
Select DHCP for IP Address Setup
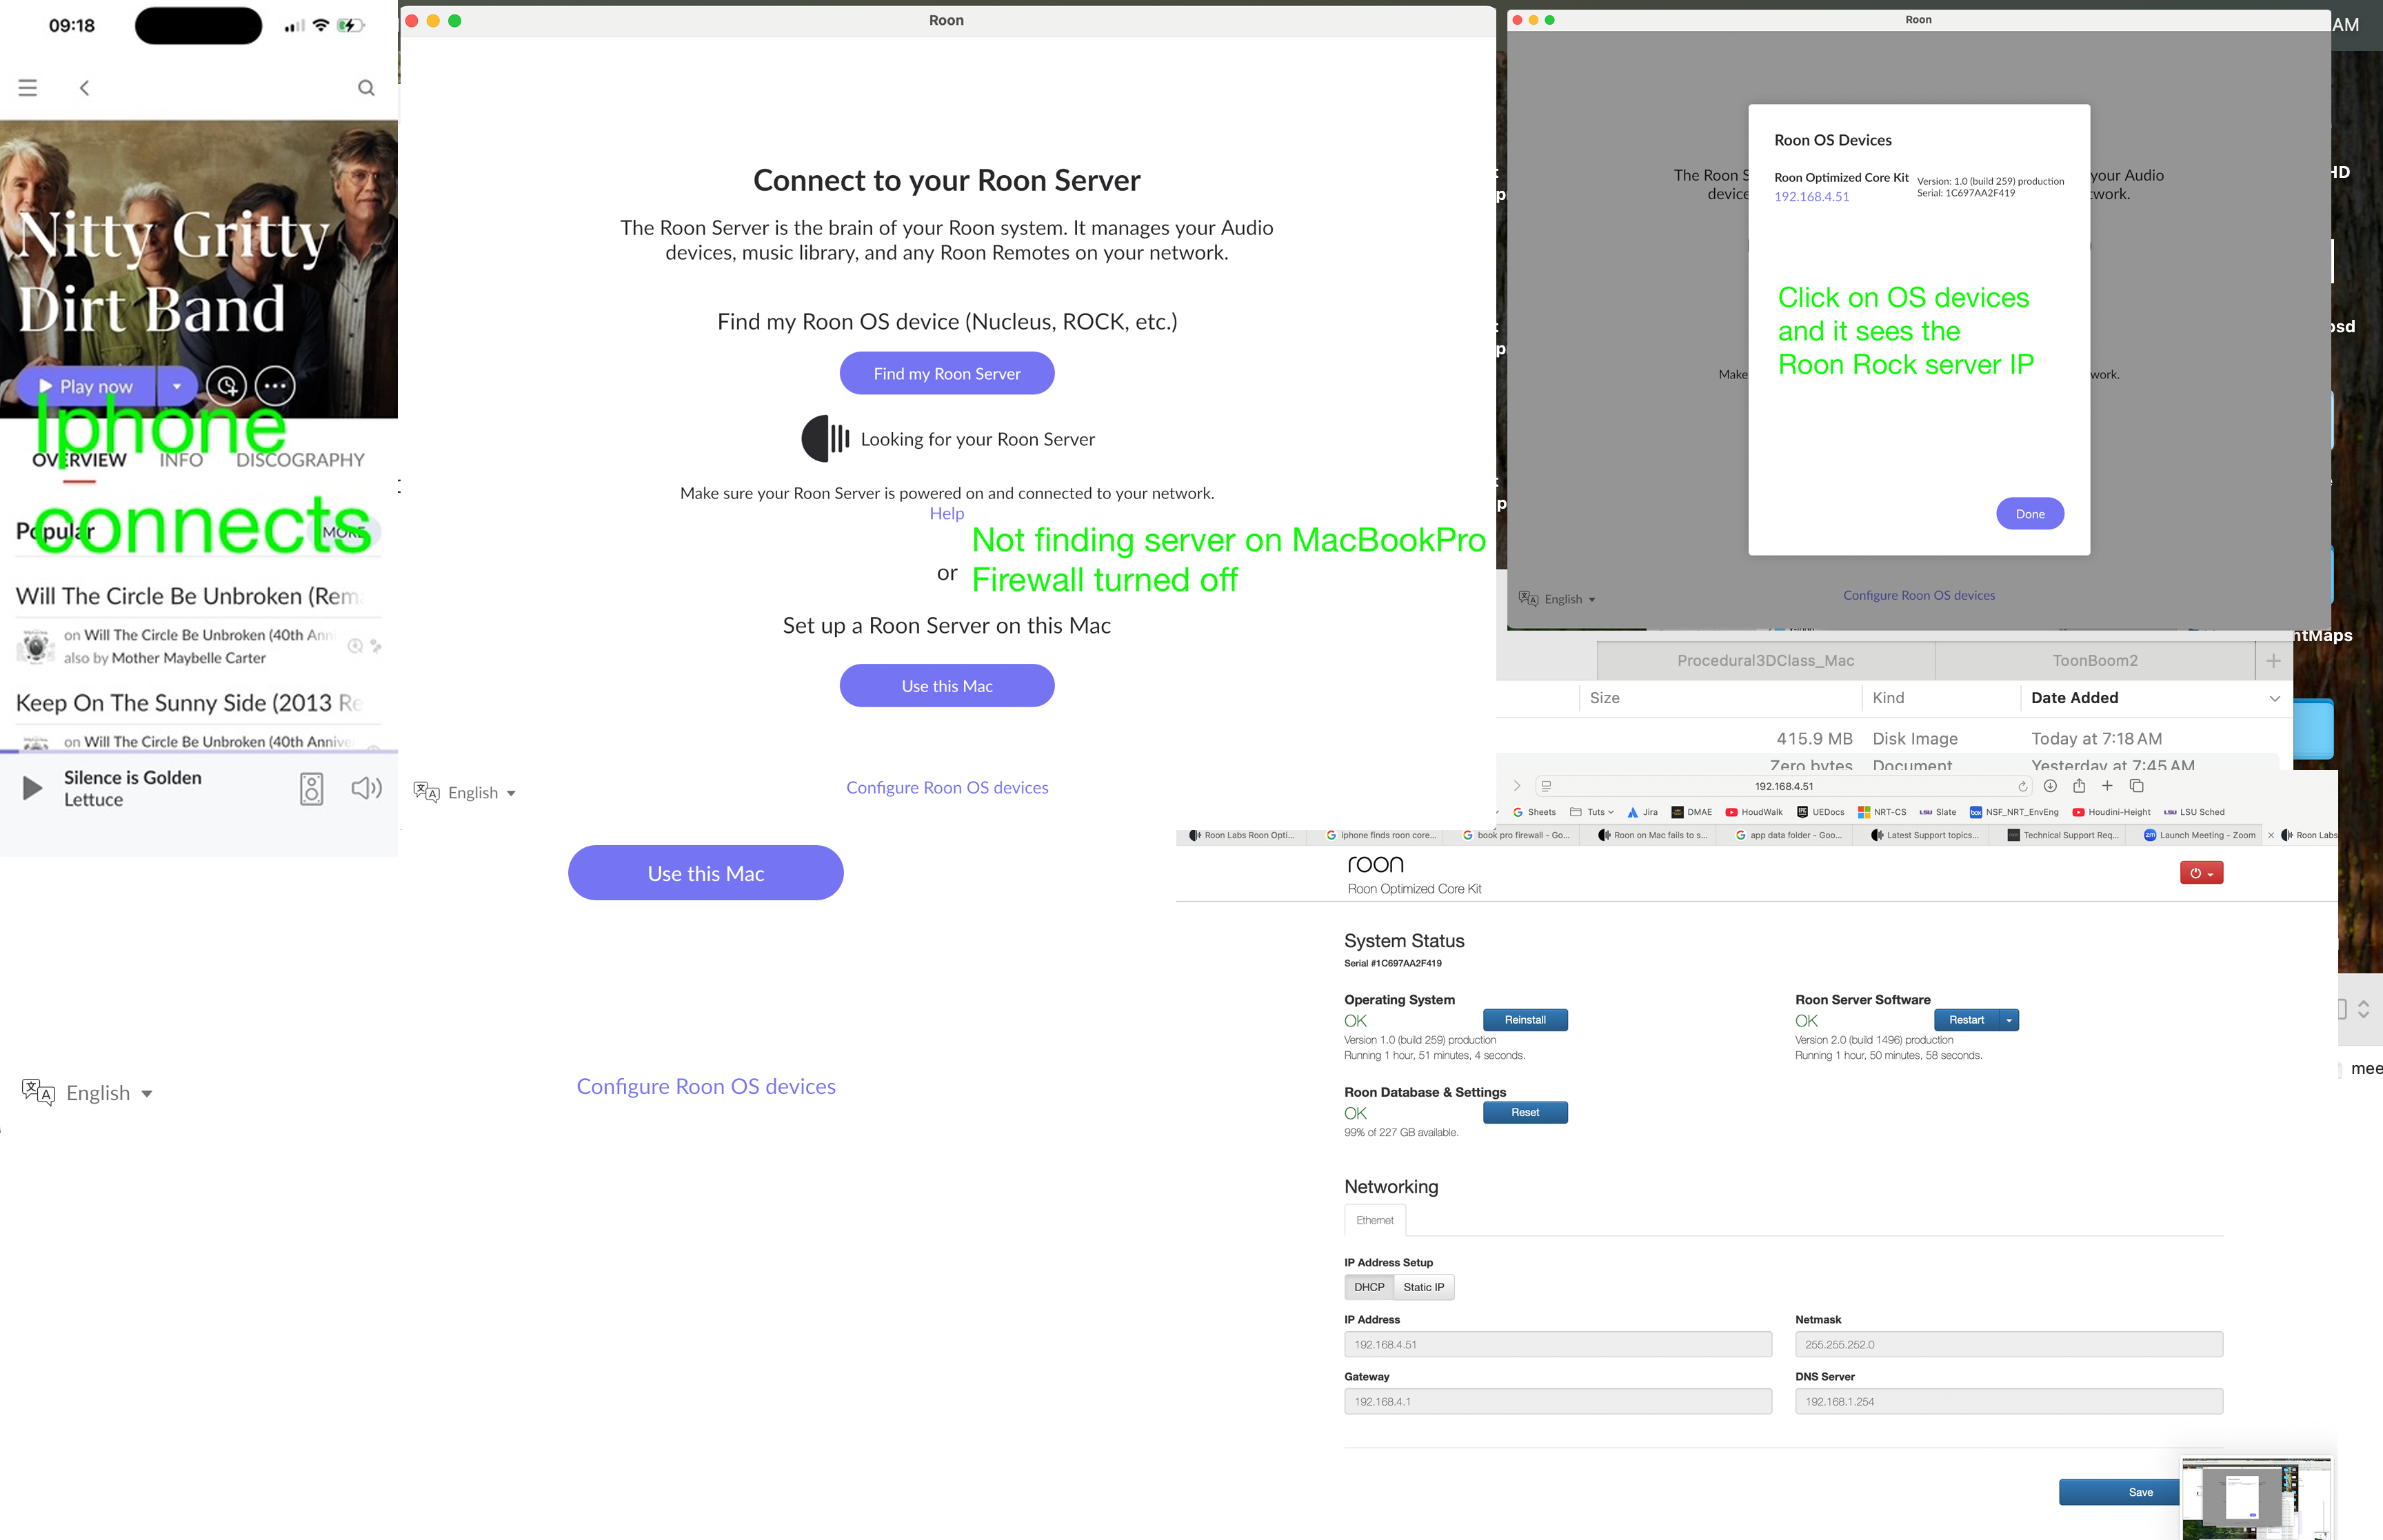pos(1369,1287)
